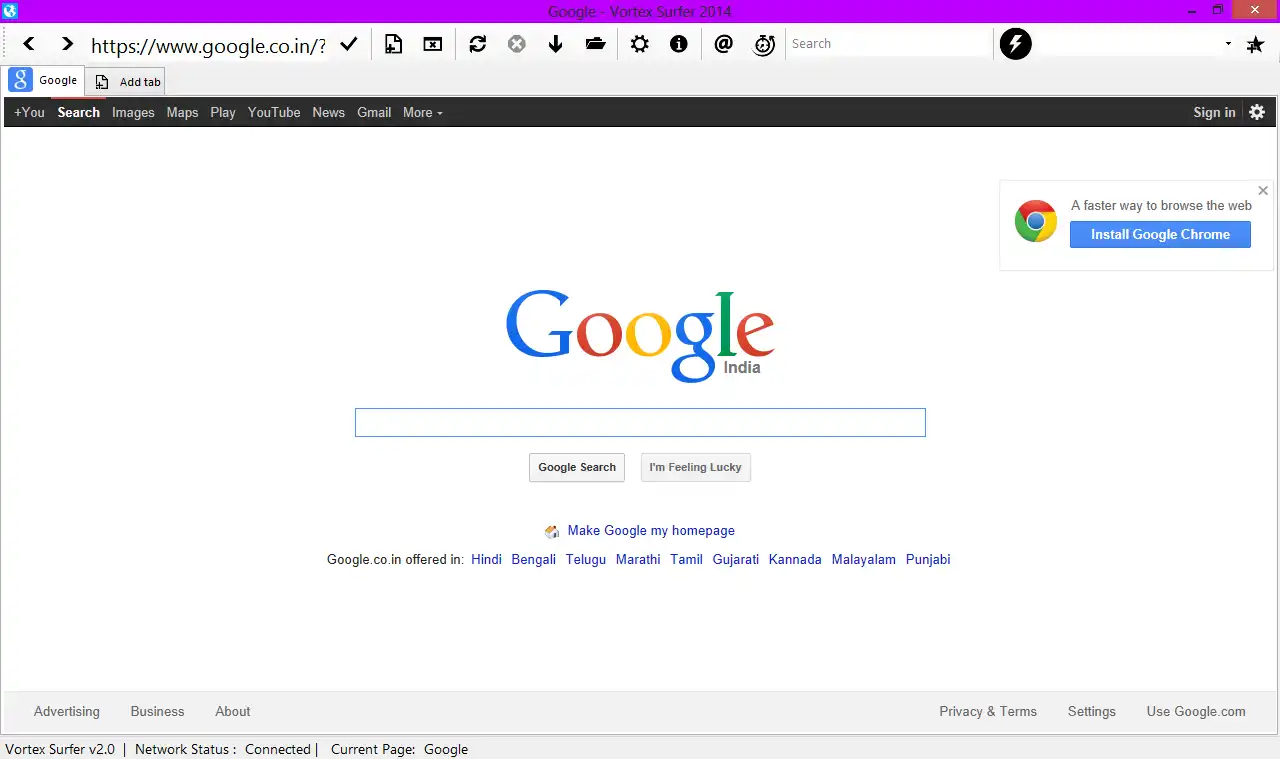Screen dimensions: 1280x759
Task: Click the Make Google my homepage link
Action: [x=651, y=531]
